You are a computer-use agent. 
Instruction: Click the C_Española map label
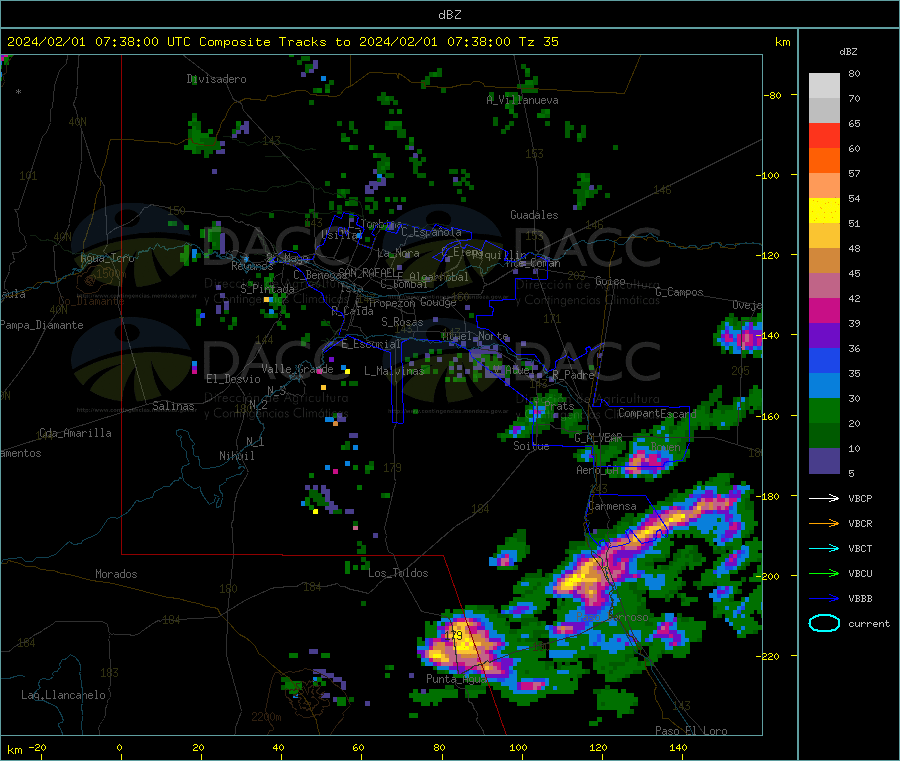431,232
